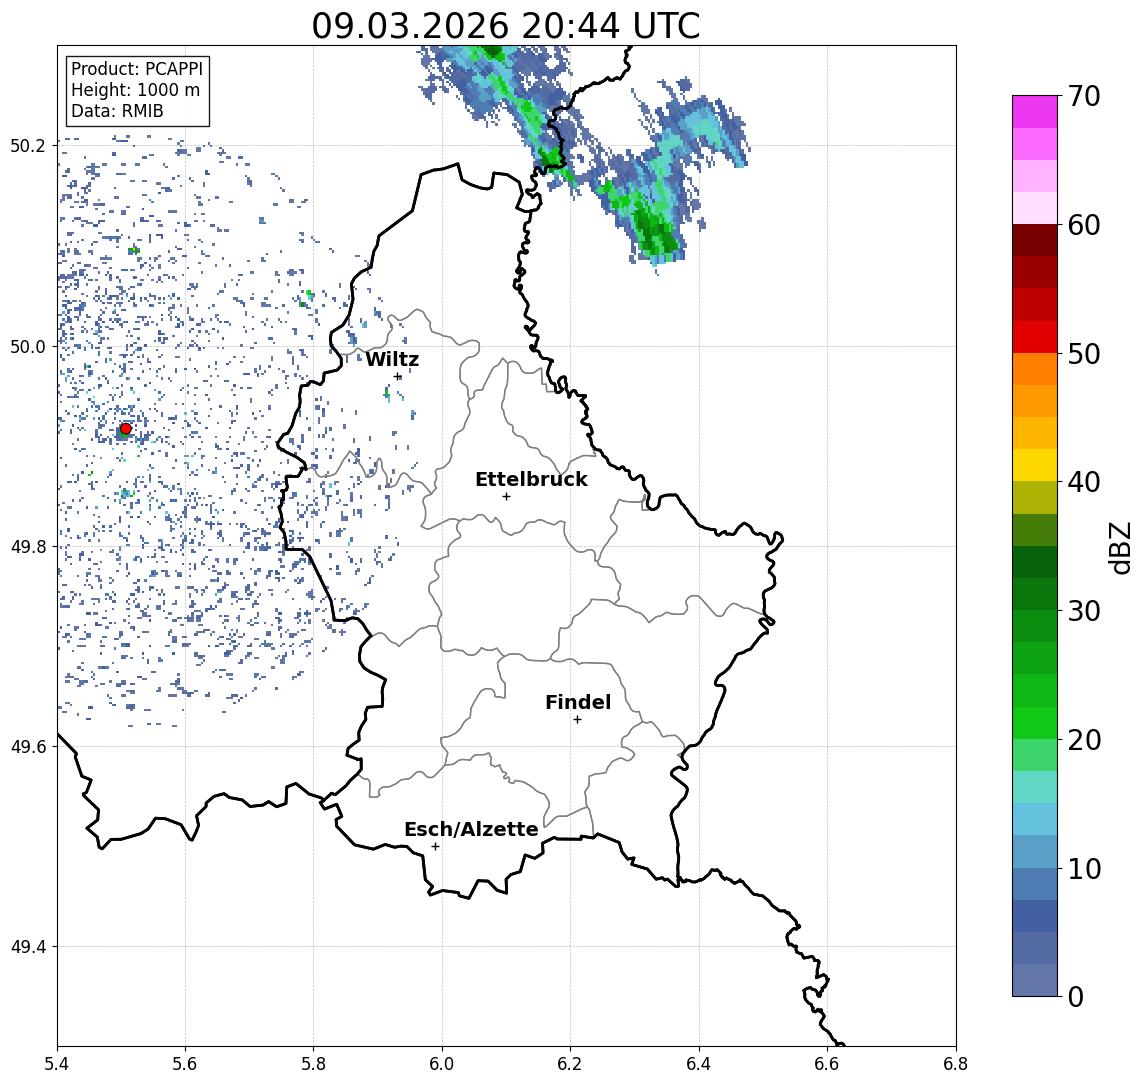This screenshot has width=1145, height=1084.
Task: Click the Findel station cross marker
Action: [x=577, y=720]
